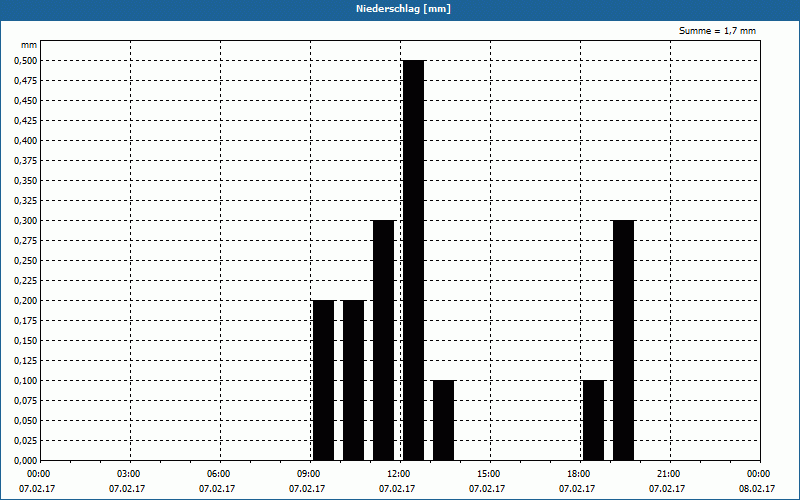Click the "0,425" y-axis value
The image size is (800, 500).
click(x=26, y=121)
